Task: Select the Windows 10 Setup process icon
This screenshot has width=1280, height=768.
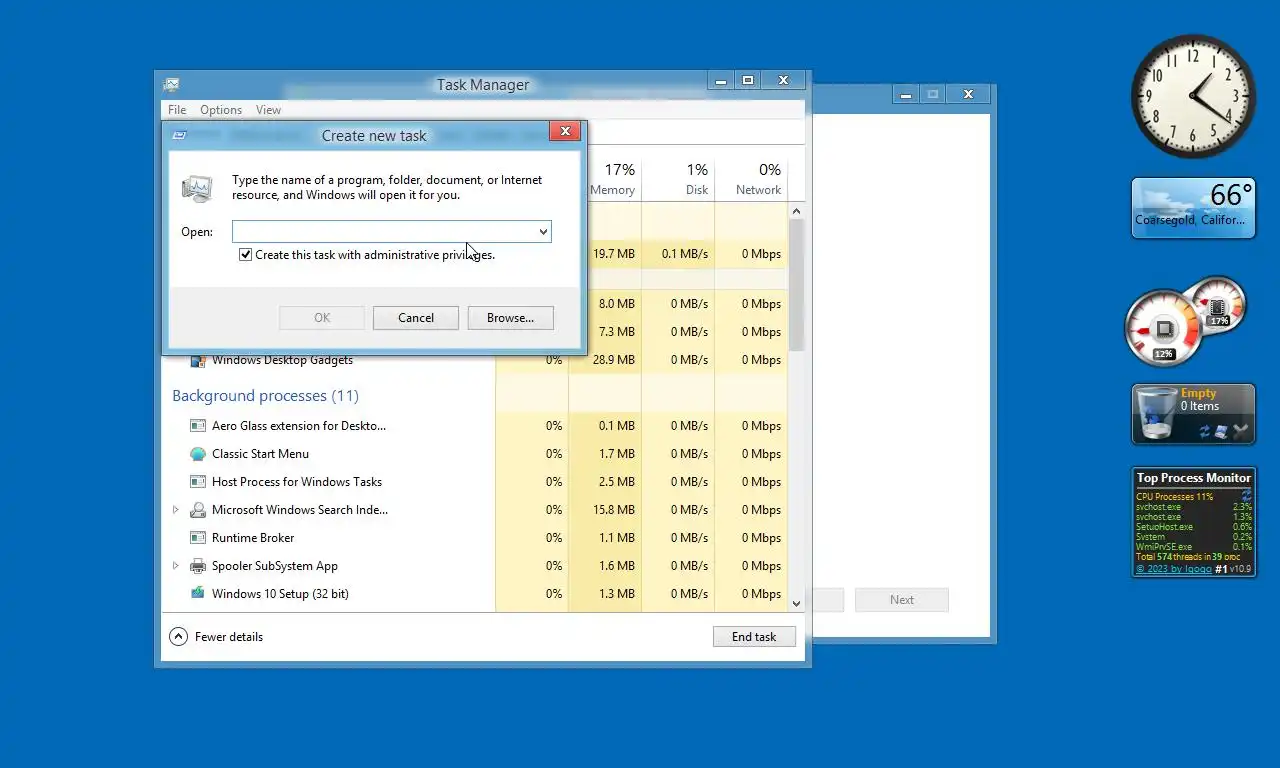Action: 198,593
